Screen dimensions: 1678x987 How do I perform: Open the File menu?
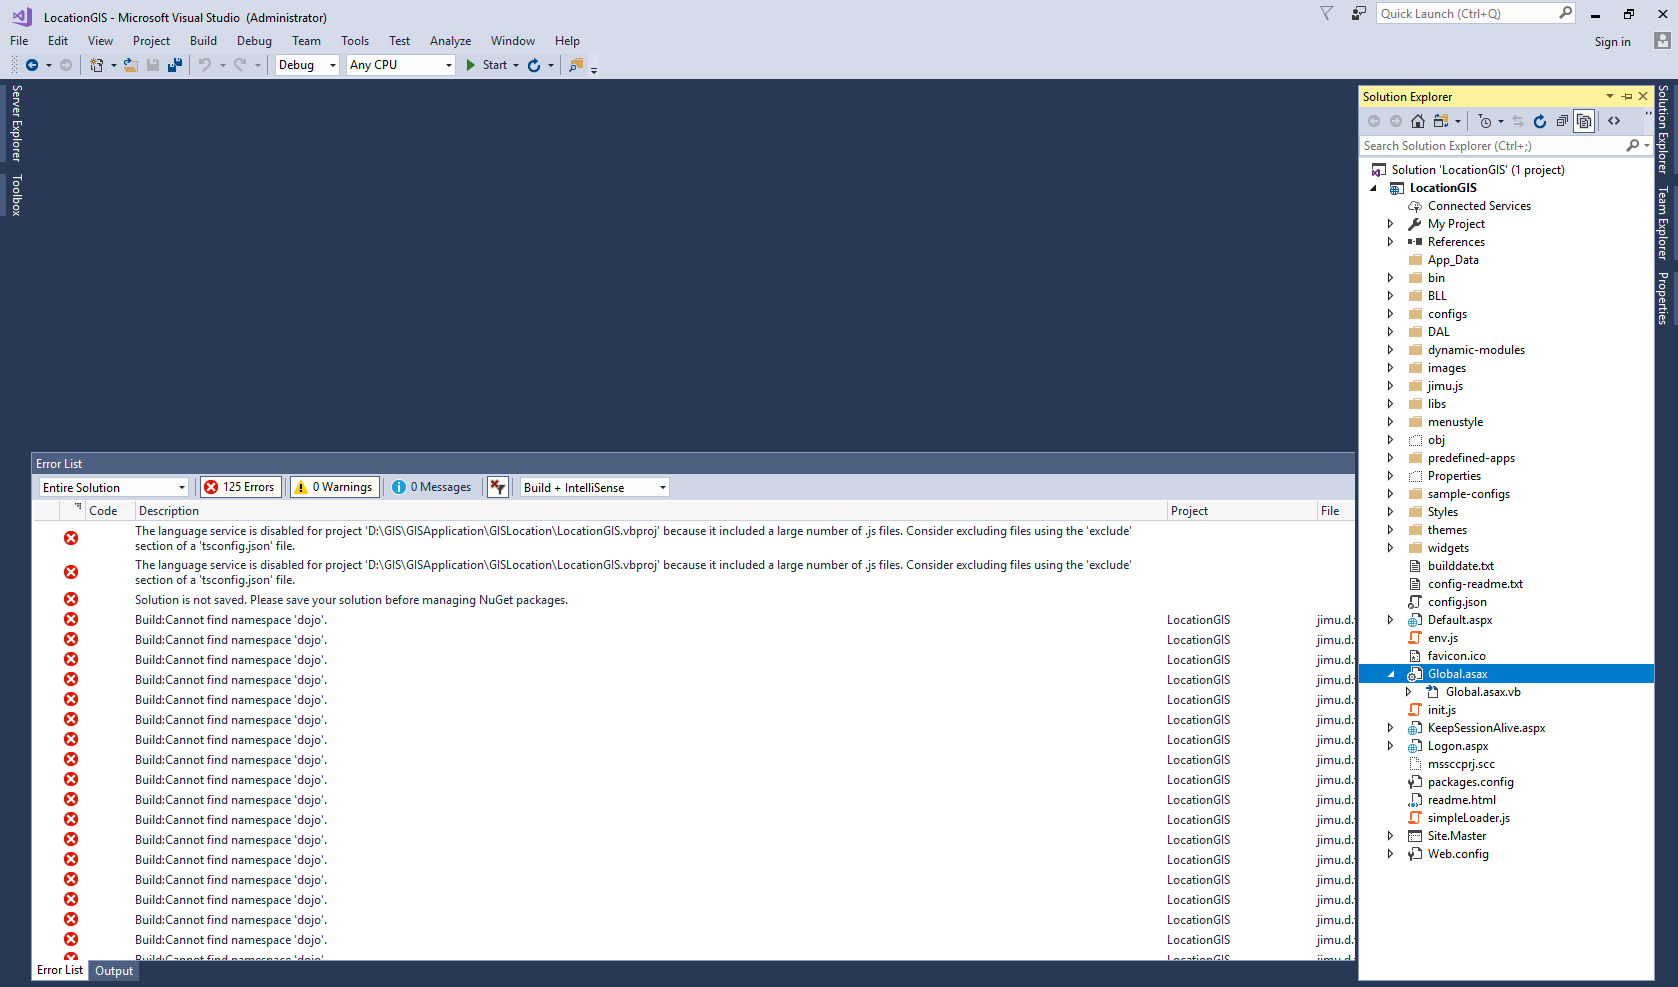click(x=19, y=41)
